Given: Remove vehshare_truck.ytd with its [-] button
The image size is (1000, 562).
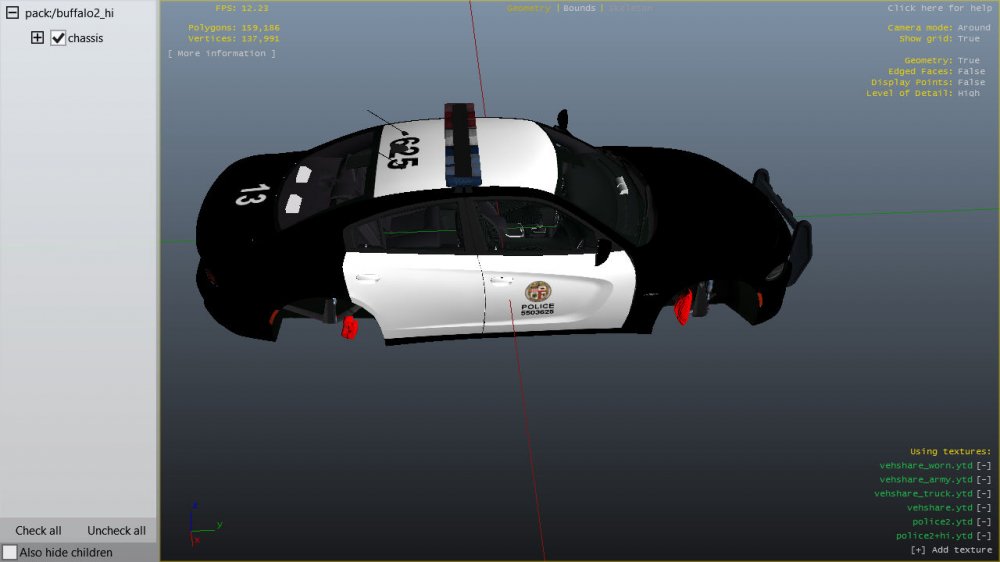Looking at the screenshot, I should (984, 494).
